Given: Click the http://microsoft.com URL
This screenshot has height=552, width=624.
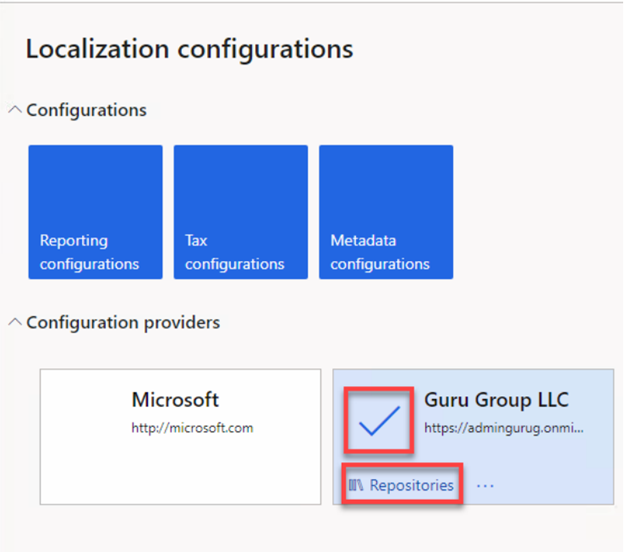Looking at the screenshot, I should (x=192, y=428).
